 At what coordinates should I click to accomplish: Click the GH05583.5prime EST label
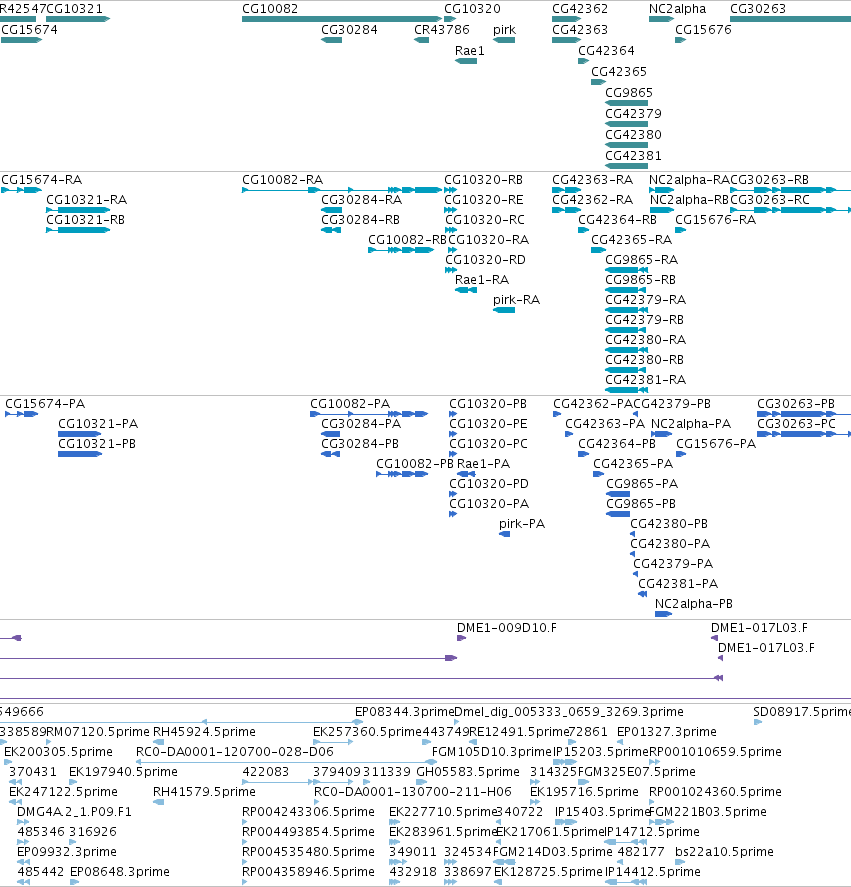tap(468, 772)
